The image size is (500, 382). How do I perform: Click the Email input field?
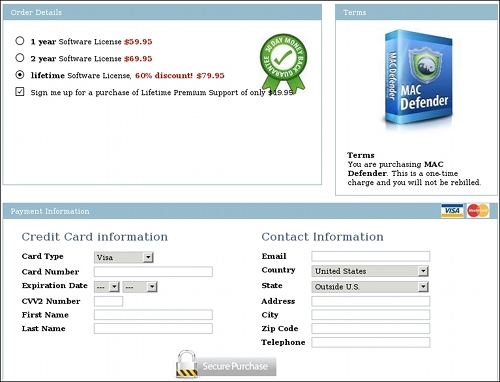pyautogui.click(x=371, y=256)
